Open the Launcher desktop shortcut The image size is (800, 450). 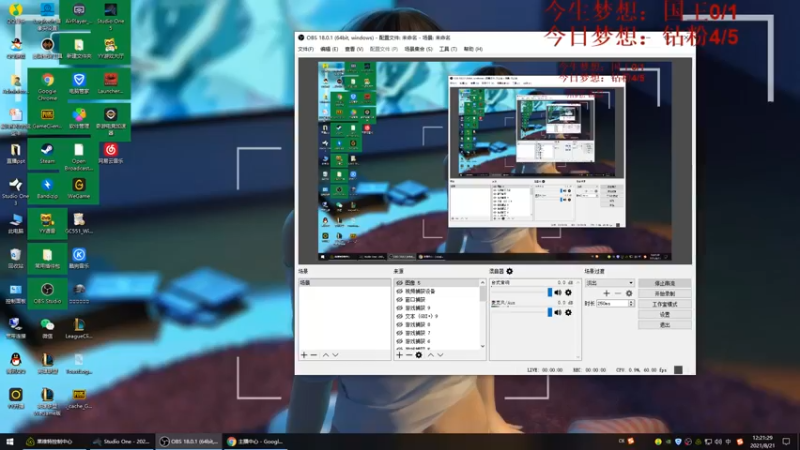click(110, 83)
